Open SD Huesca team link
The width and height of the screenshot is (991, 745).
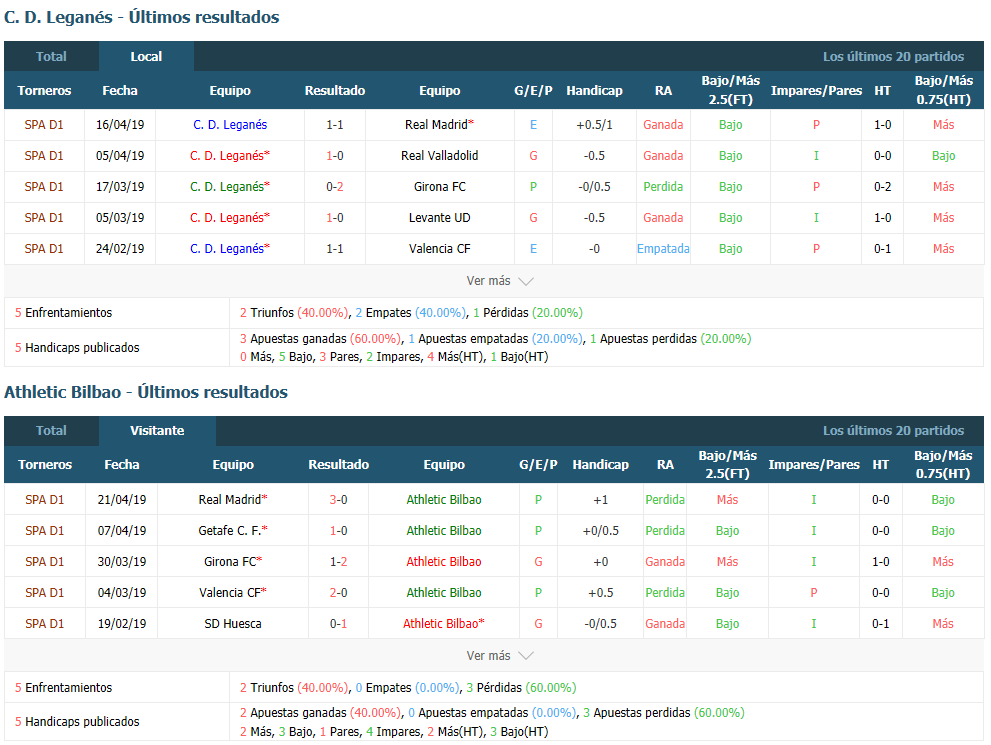[x=233, y=623]
